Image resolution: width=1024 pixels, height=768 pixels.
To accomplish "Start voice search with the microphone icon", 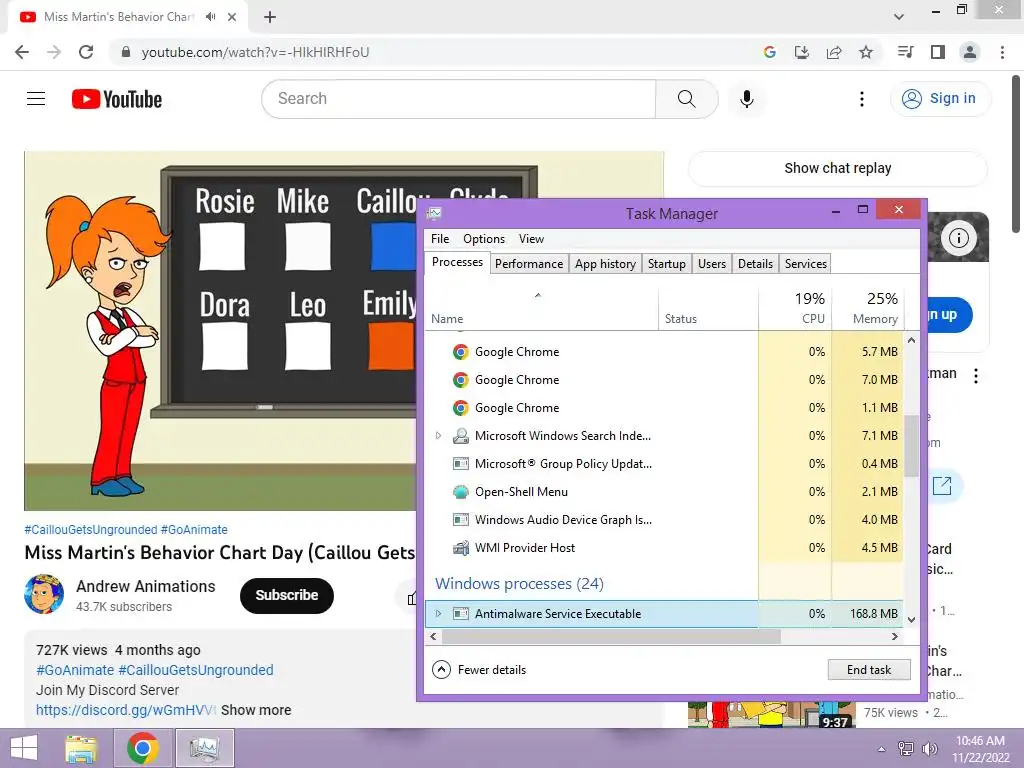I will pos(747,99).
